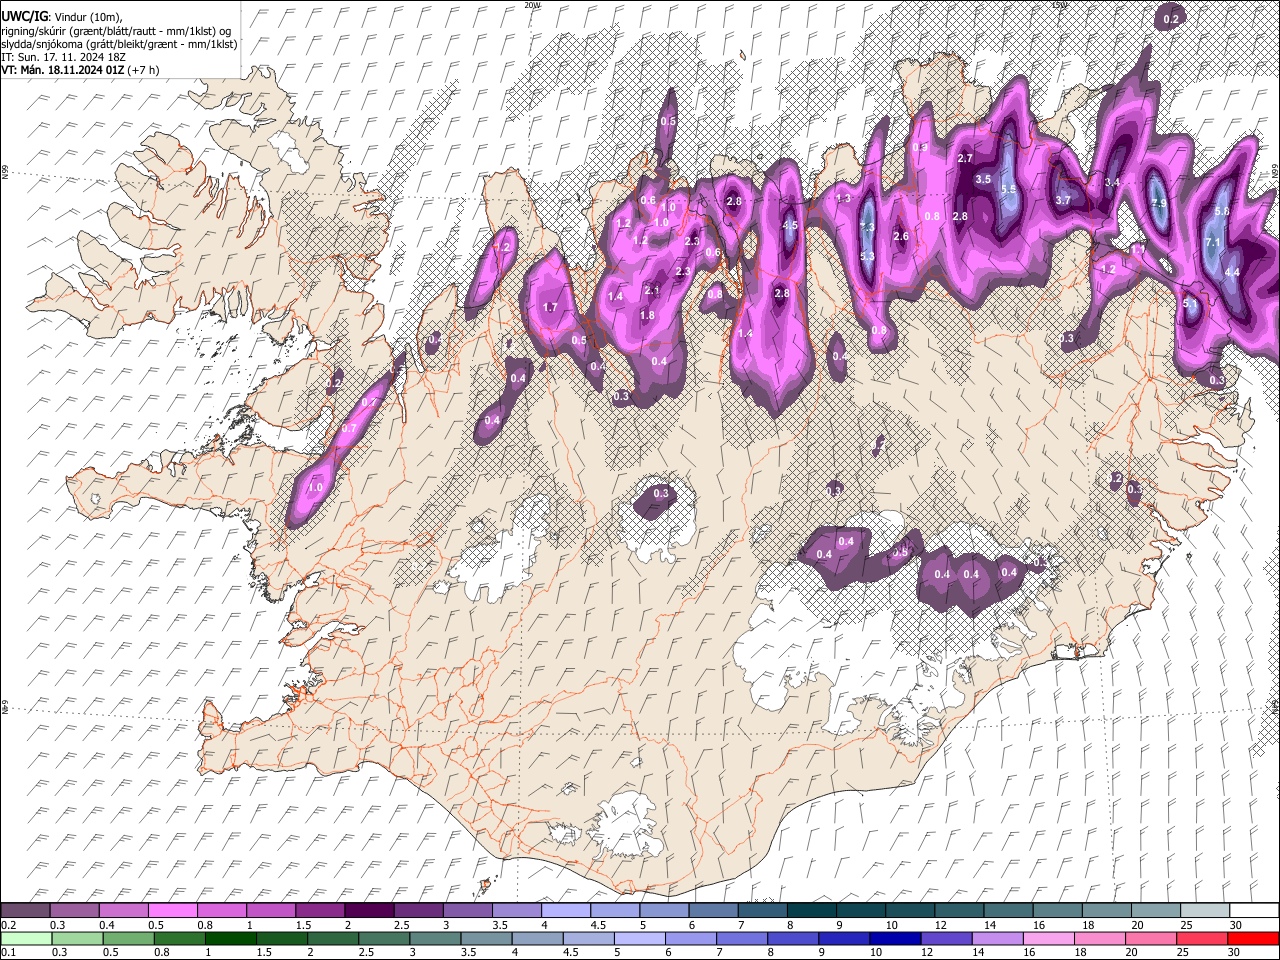Click the bottom-row grey-blue swatch starting at 4
Image resolution: width=1280 pixels, height=960 pixels.
coord(539,938)
